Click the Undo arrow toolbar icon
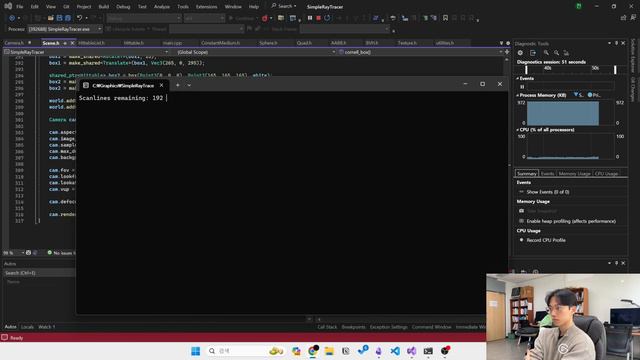Screen dimensions: 640x360 (80, 18)
